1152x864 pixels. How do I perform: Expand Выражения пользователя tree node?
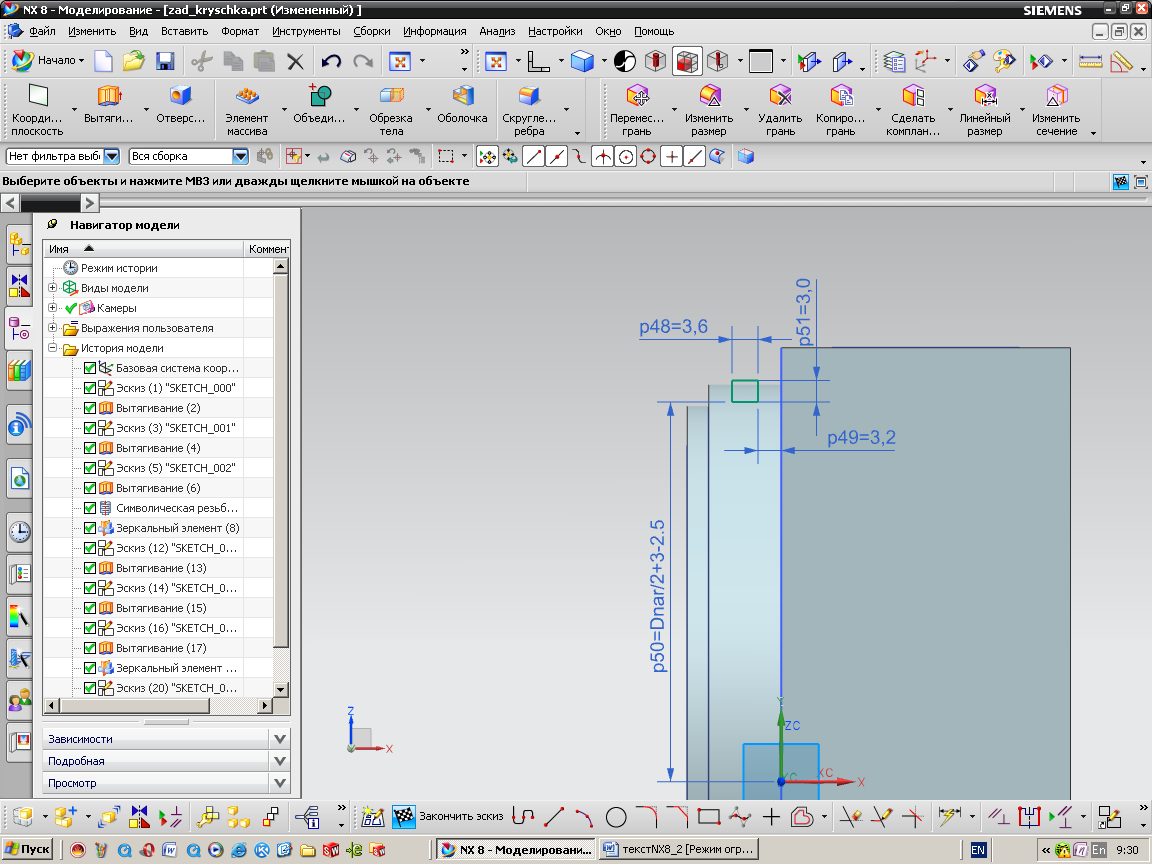tap(52, 328)
